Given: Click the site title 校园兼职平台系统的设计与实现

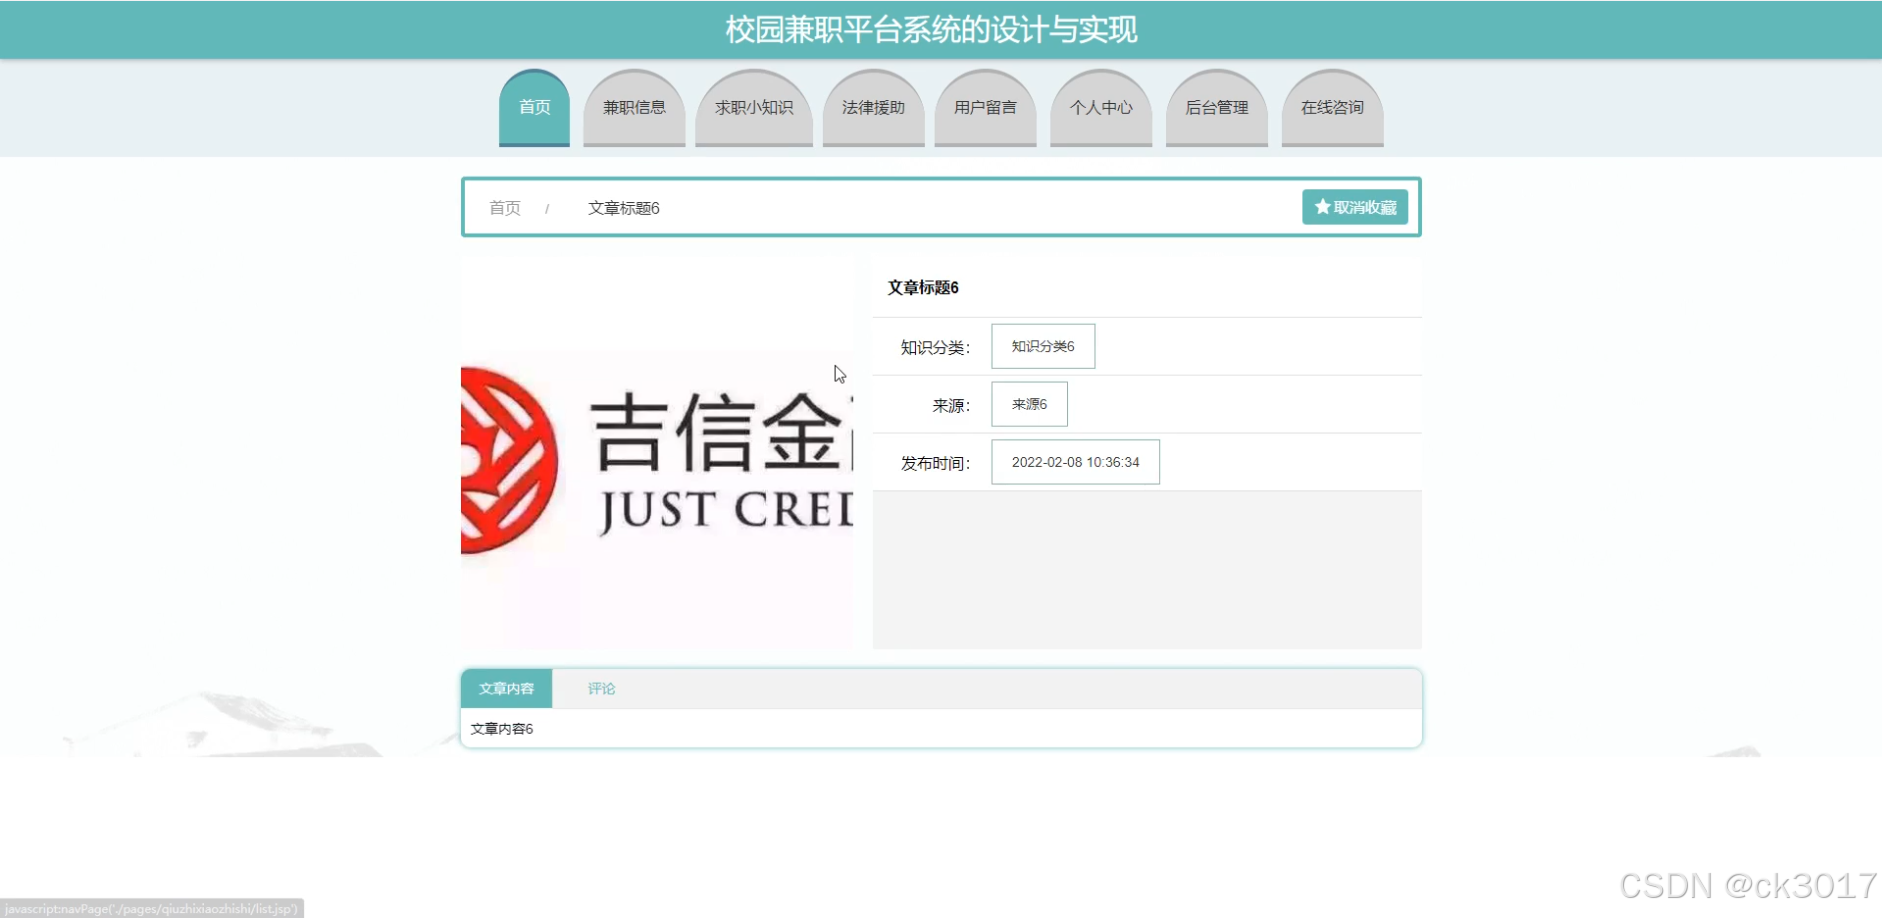Looking at the screenshot, I should (x=931, y=30).
